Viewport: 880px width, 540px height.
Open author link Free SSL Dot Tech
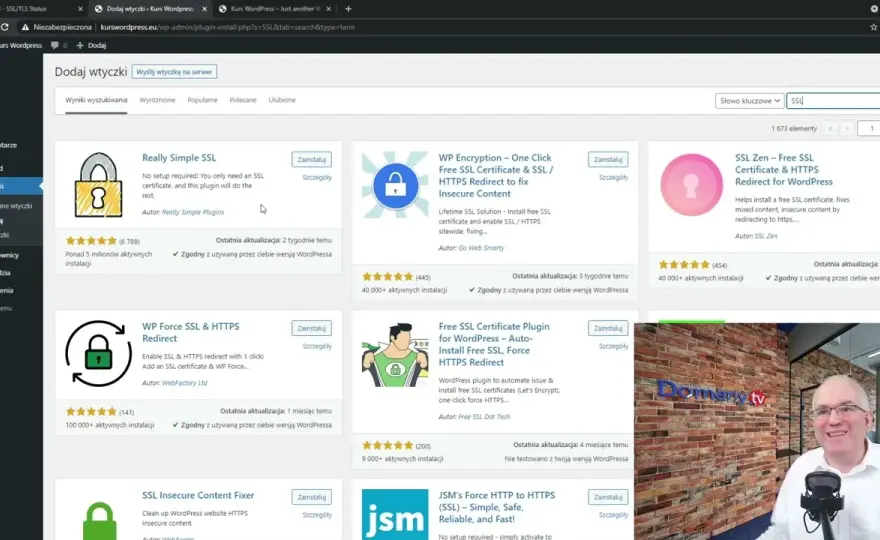pos(484,417)
